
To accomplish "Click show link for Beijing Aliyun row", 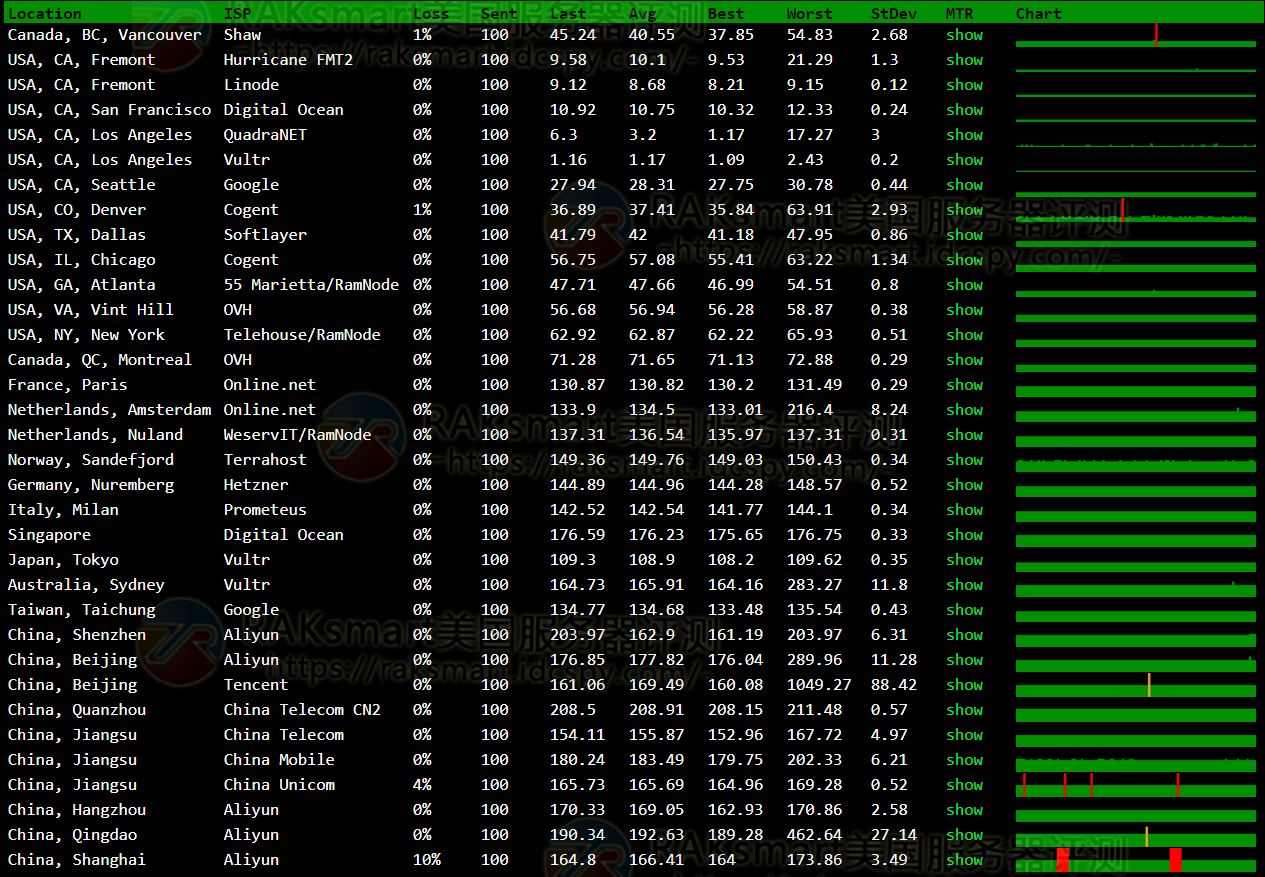I will point(964,660).
